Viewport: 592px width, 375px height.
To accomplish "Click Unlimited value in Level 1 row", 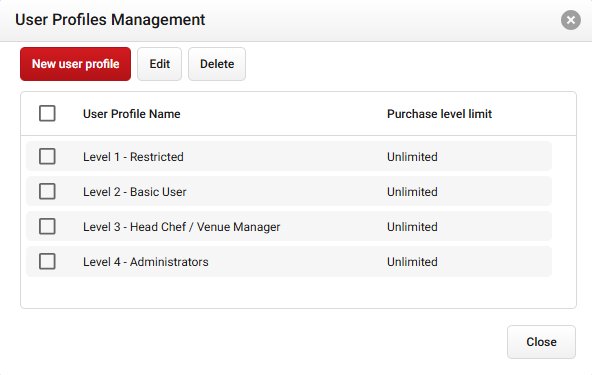I will click(x=412, y=157).
